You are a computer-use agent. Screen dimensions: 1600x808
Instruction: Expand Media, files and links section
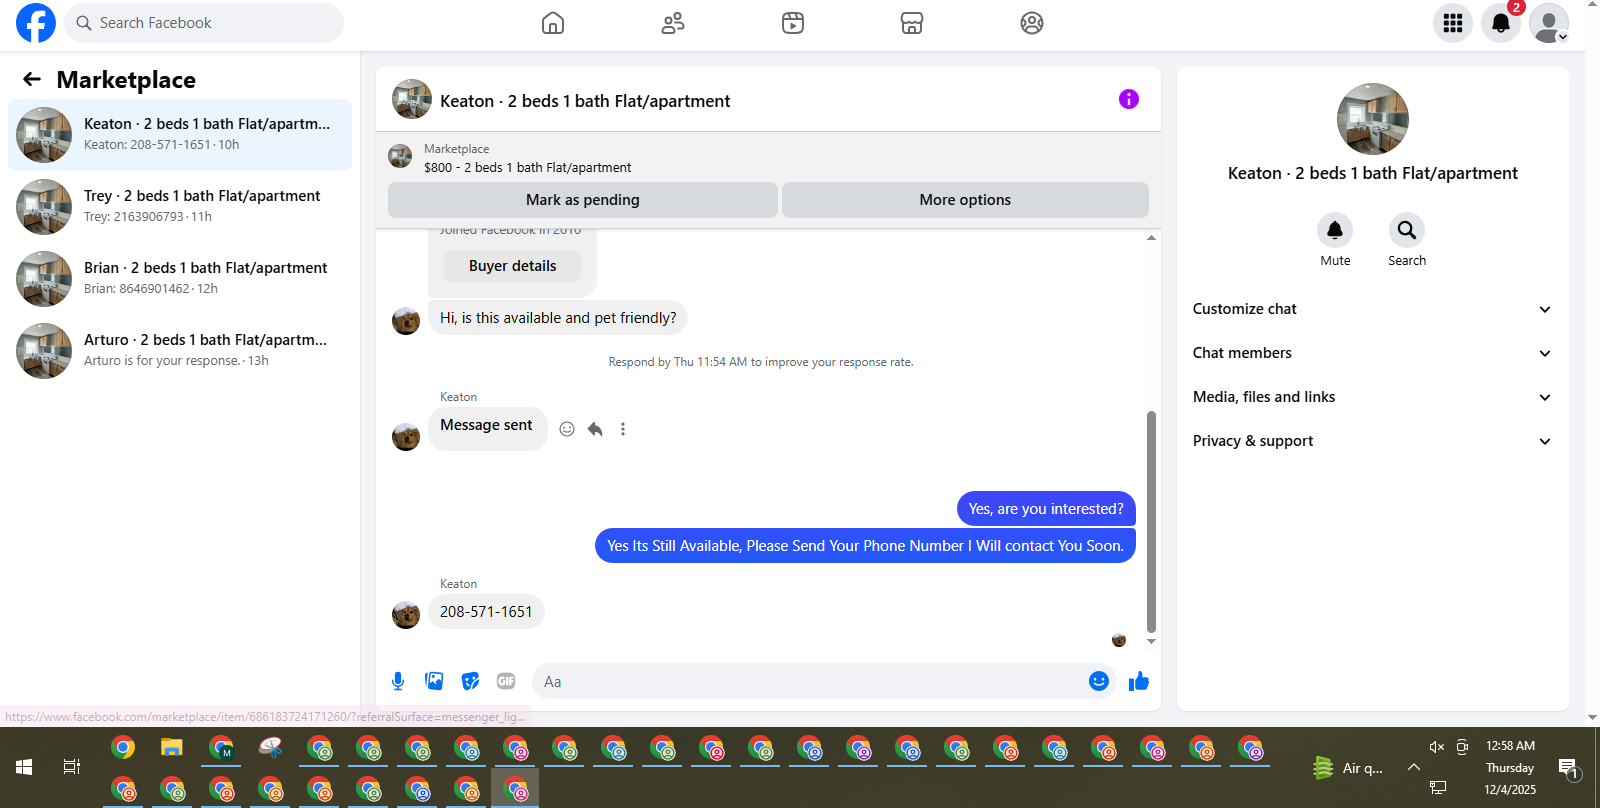click(1372, 397)
